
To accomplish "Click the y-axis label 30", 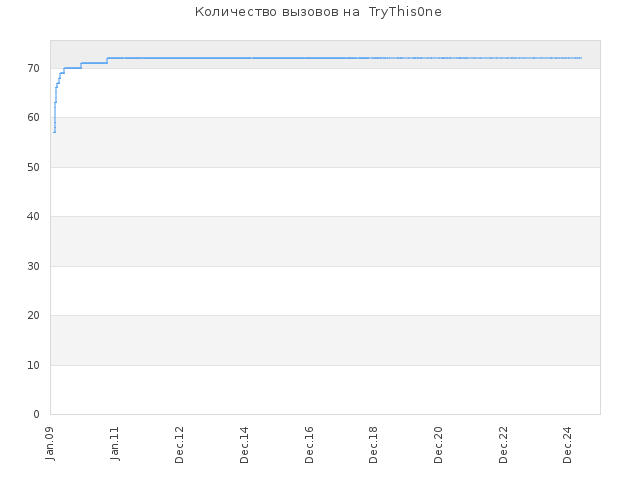I will [x=33, y=267].
